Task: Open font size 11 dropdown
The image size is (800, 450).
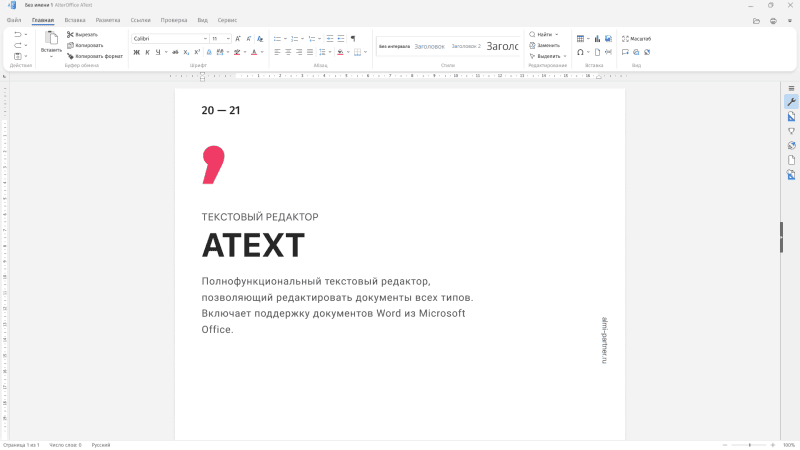Action: click(228, 39)
